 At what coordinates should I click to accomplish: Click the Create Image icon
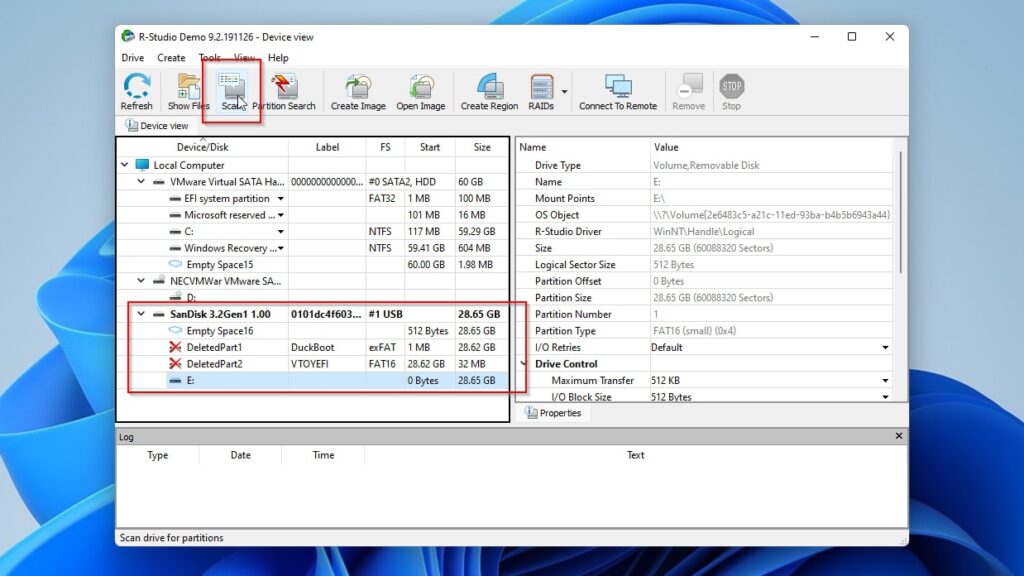point(358,91)
